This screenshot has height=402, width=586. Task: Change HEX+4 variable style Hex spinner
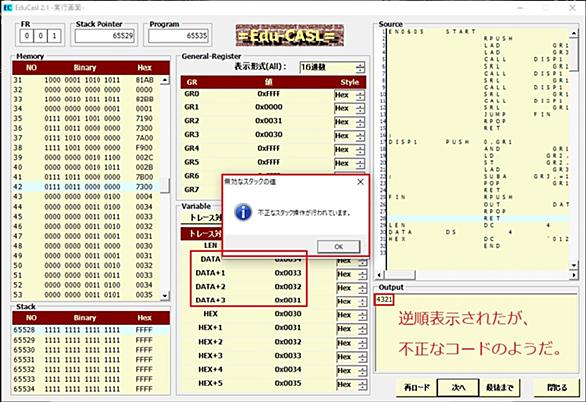click(x=362, y=371)
